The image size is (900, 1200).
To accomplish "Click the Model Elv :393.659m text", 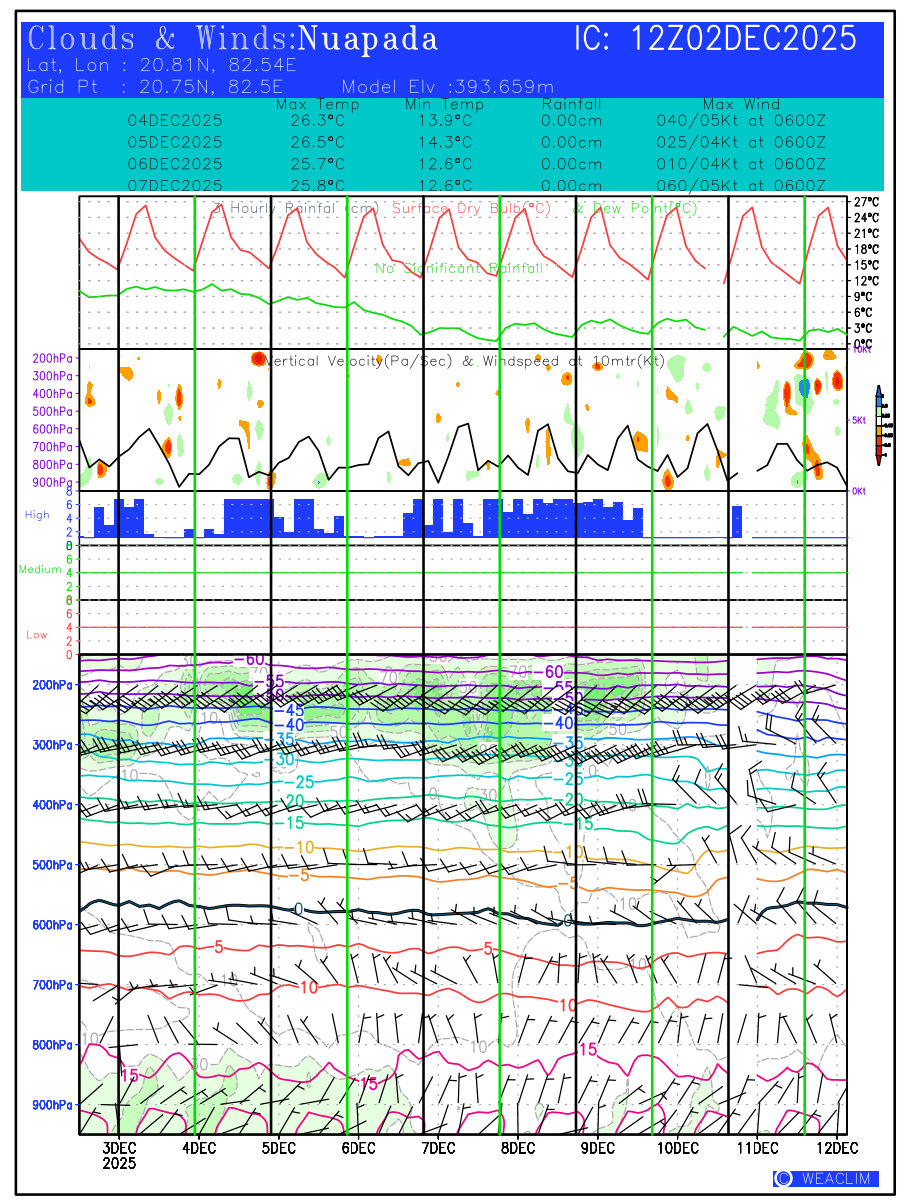I will point(448,87).
